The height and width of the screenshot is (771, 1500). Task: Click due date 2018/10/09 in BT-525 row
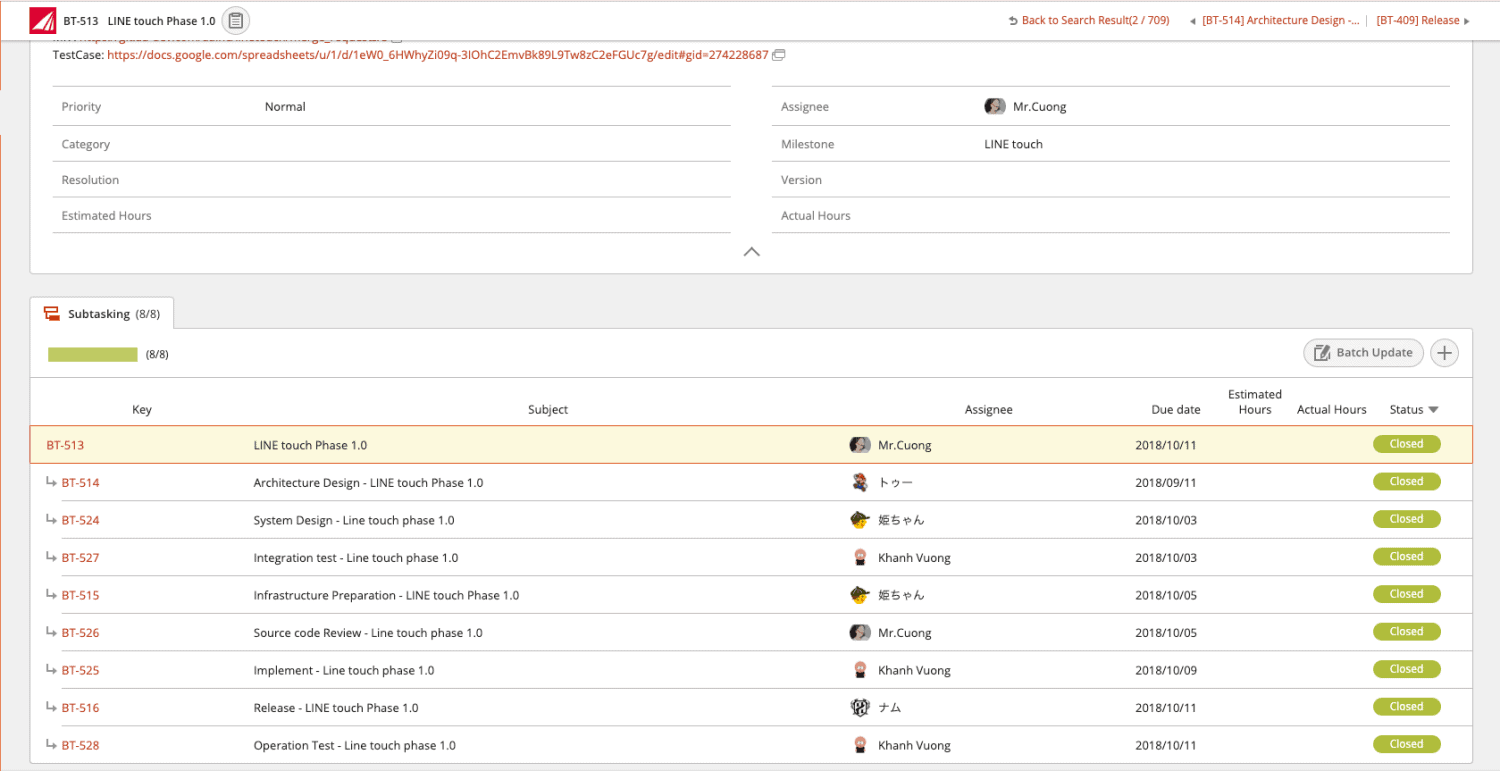coord(1166,670)
